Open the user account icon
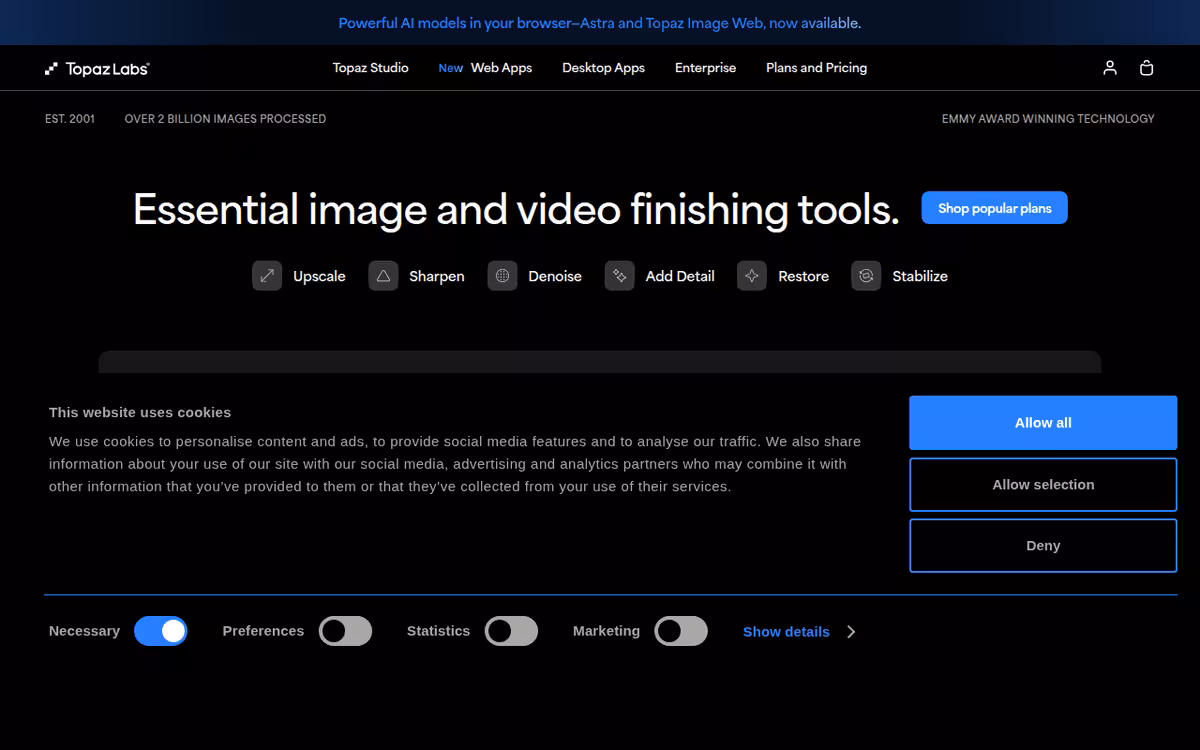The image size is (1200, 750). (x=1110, y=68)
